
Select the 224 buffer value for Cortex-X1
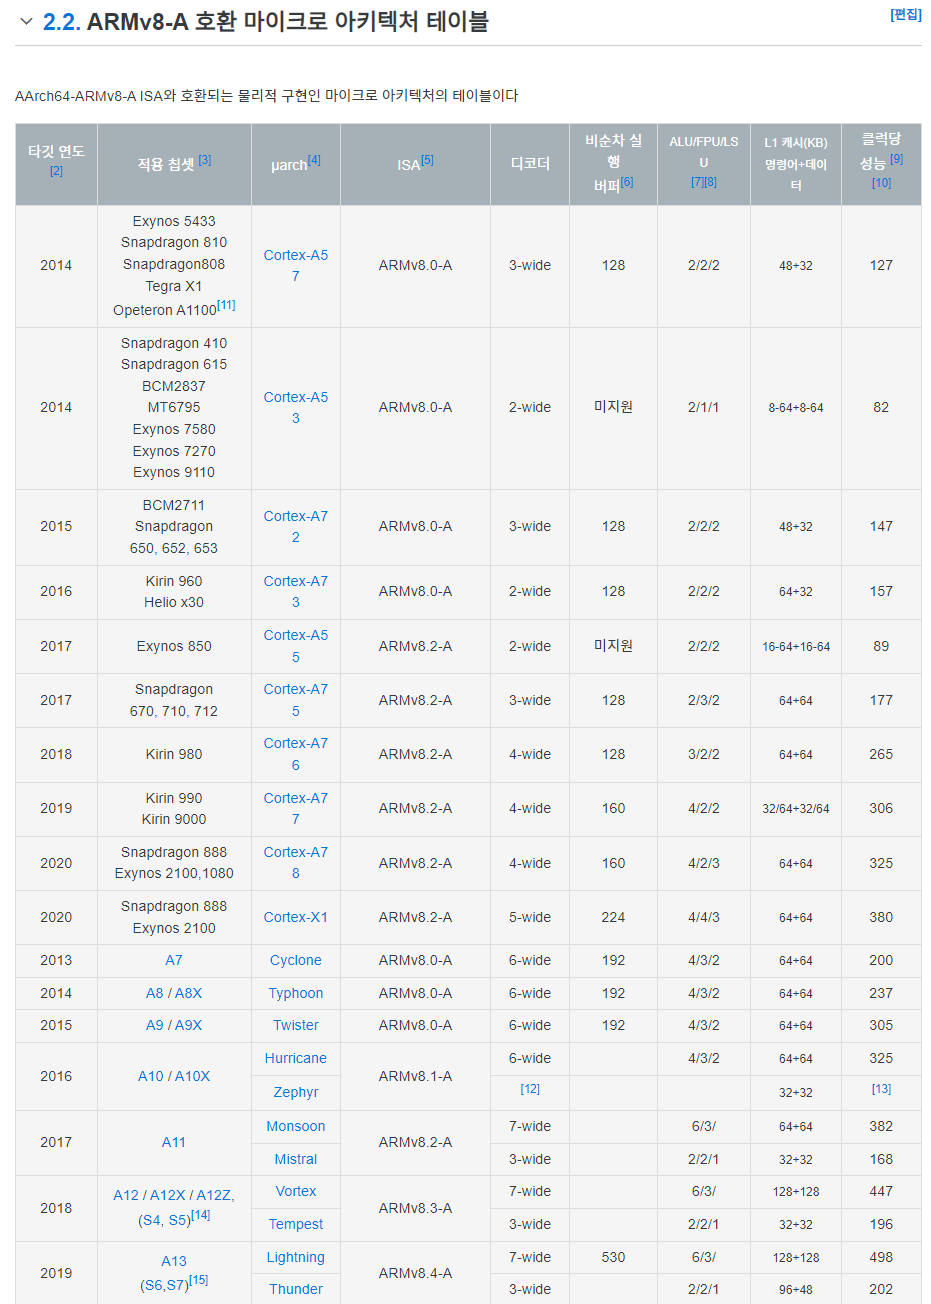coord(614,917)
